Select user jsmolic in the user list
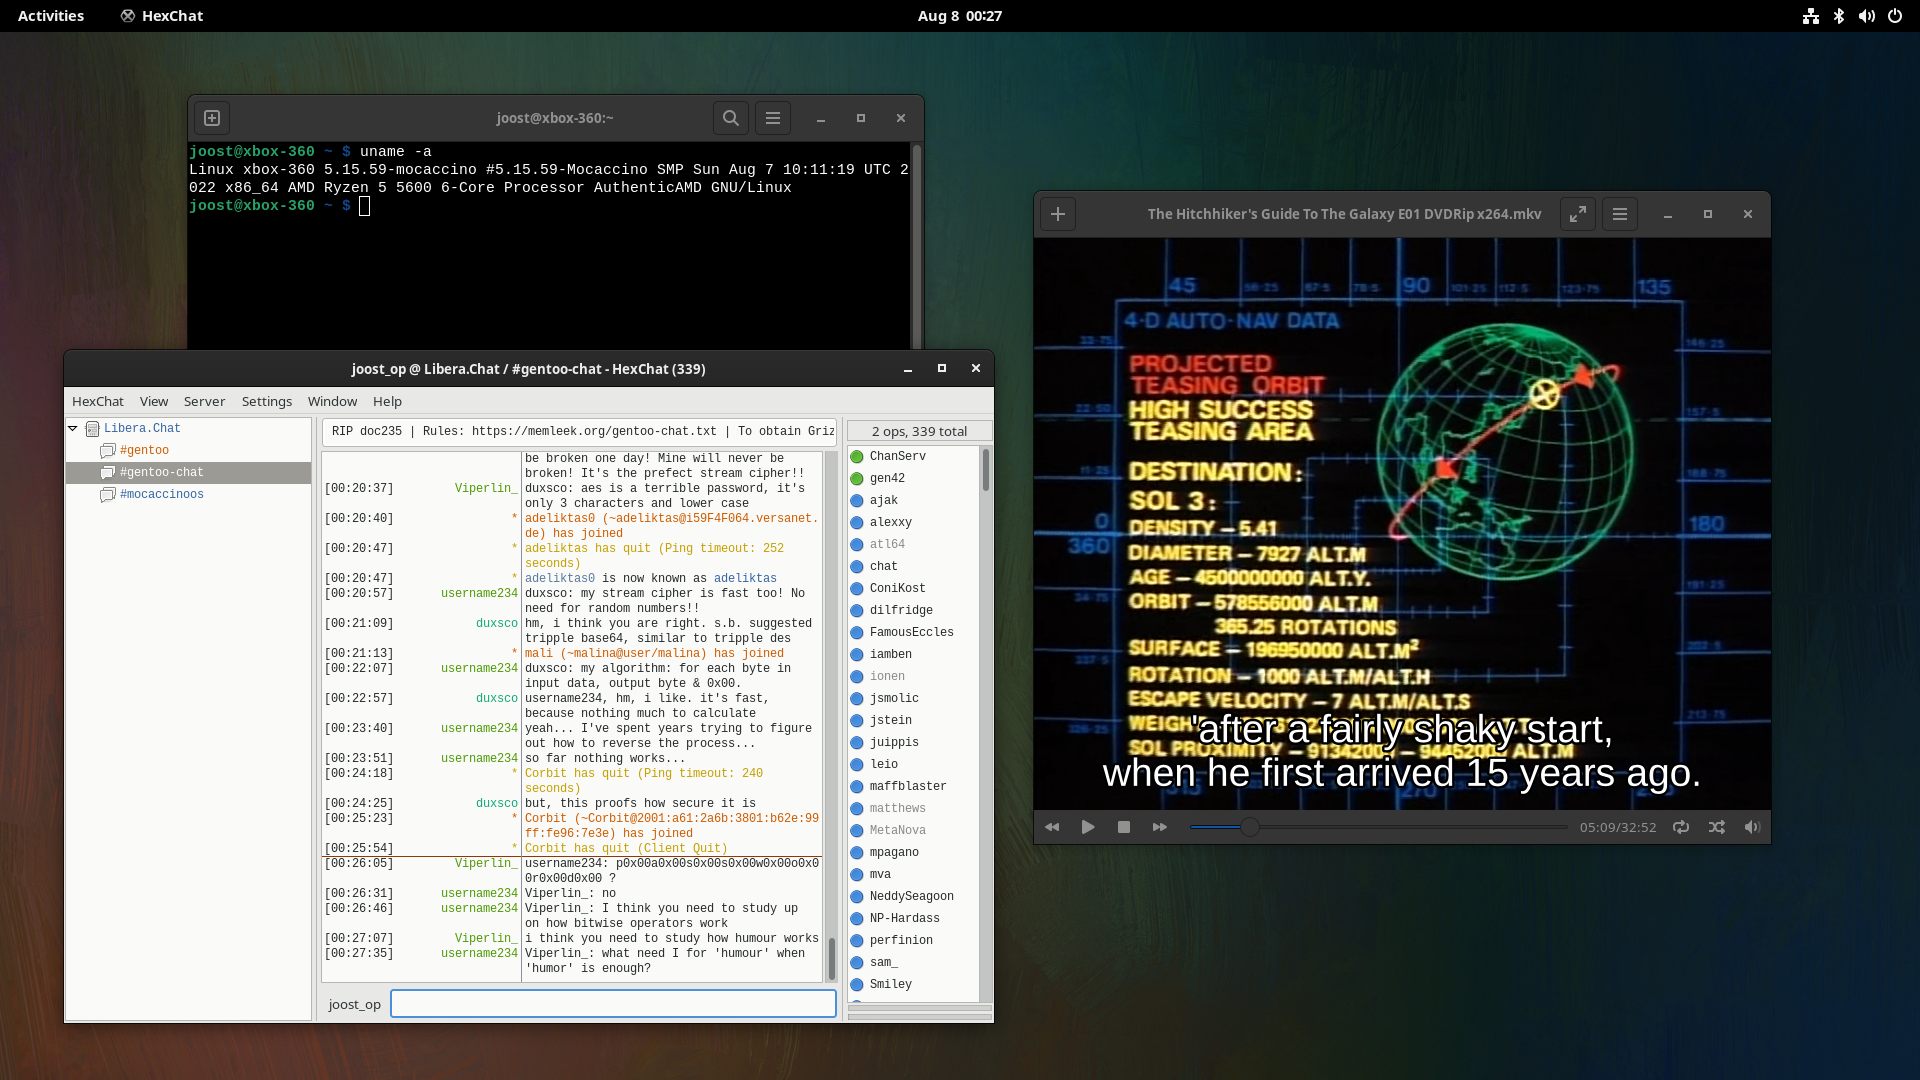This screenshot has width=1920, height=1080. coord(894,698)
